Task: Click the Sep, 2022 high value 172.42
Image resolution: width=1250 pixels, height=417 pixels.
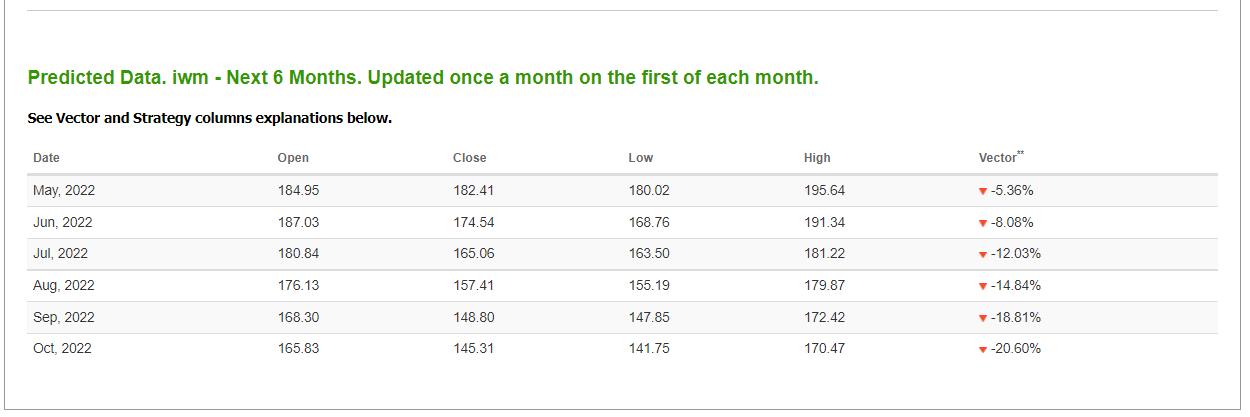Action: click(824, 317)
